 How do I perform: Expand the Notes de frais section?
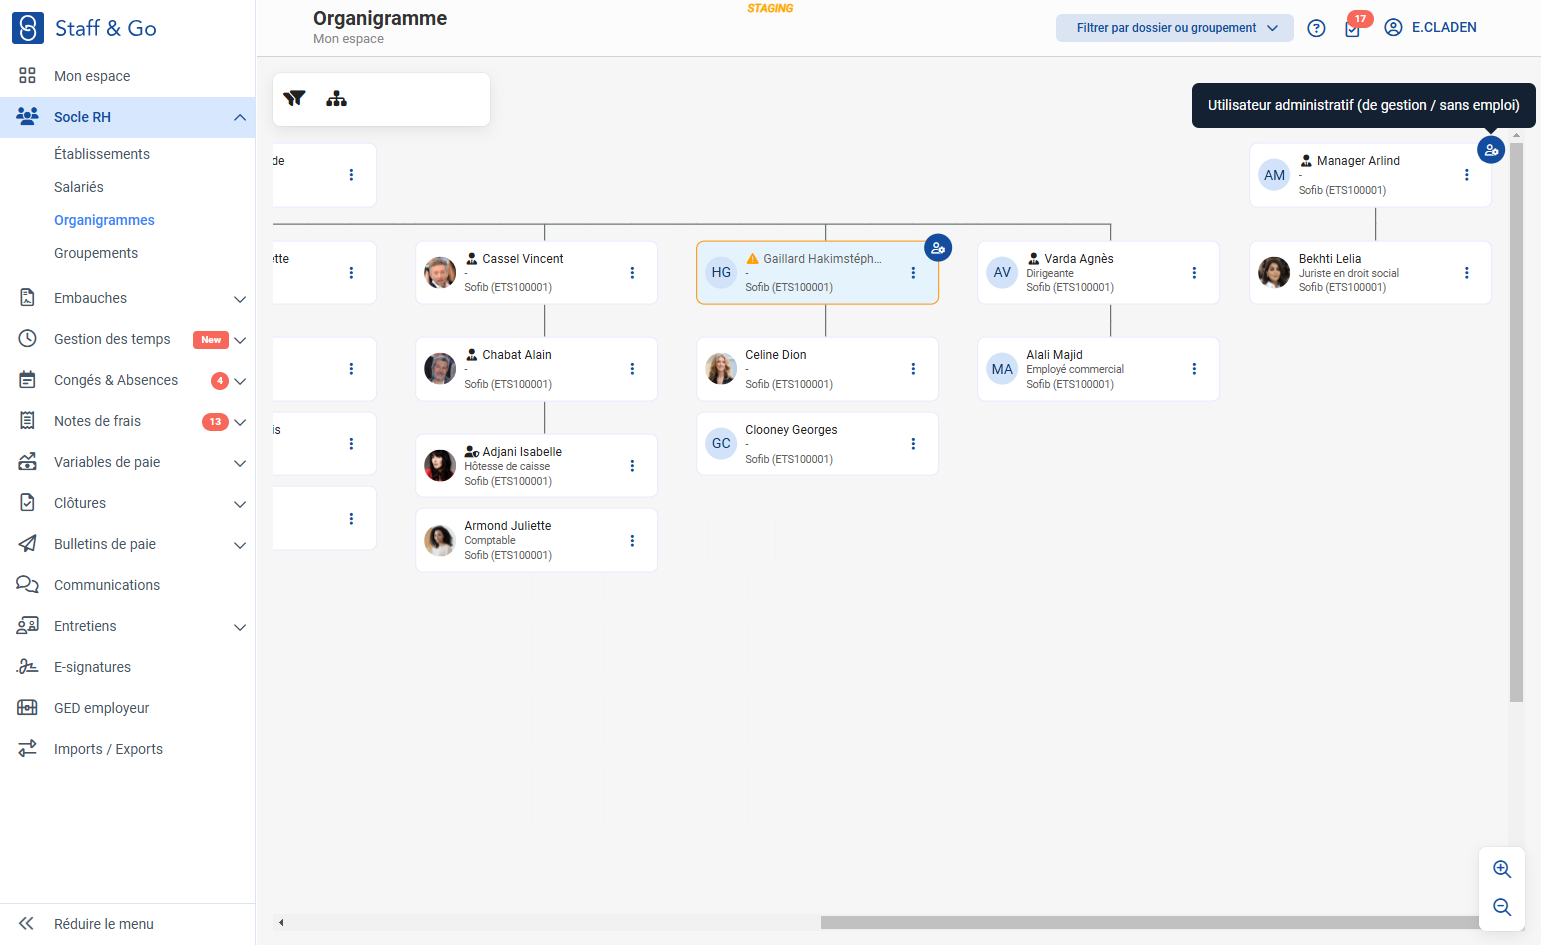pyautogui.click(x=240, y=422)
